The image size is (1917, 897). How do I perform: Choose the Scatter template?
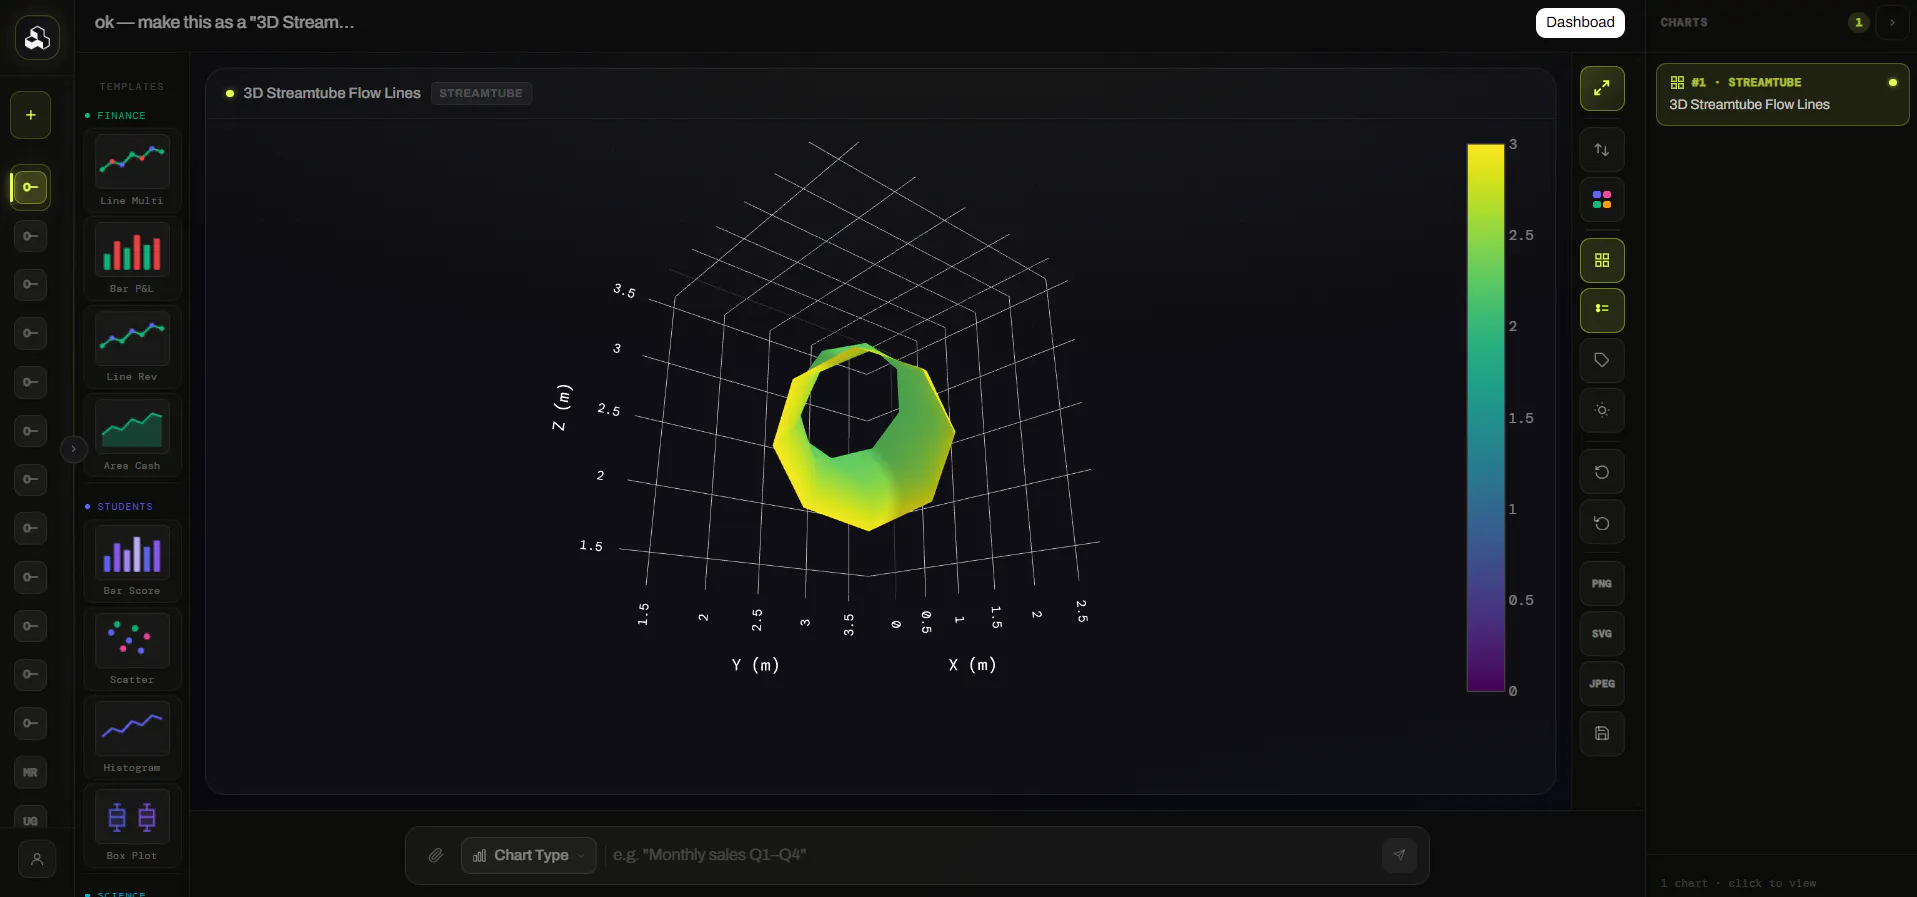pos(132,649)
